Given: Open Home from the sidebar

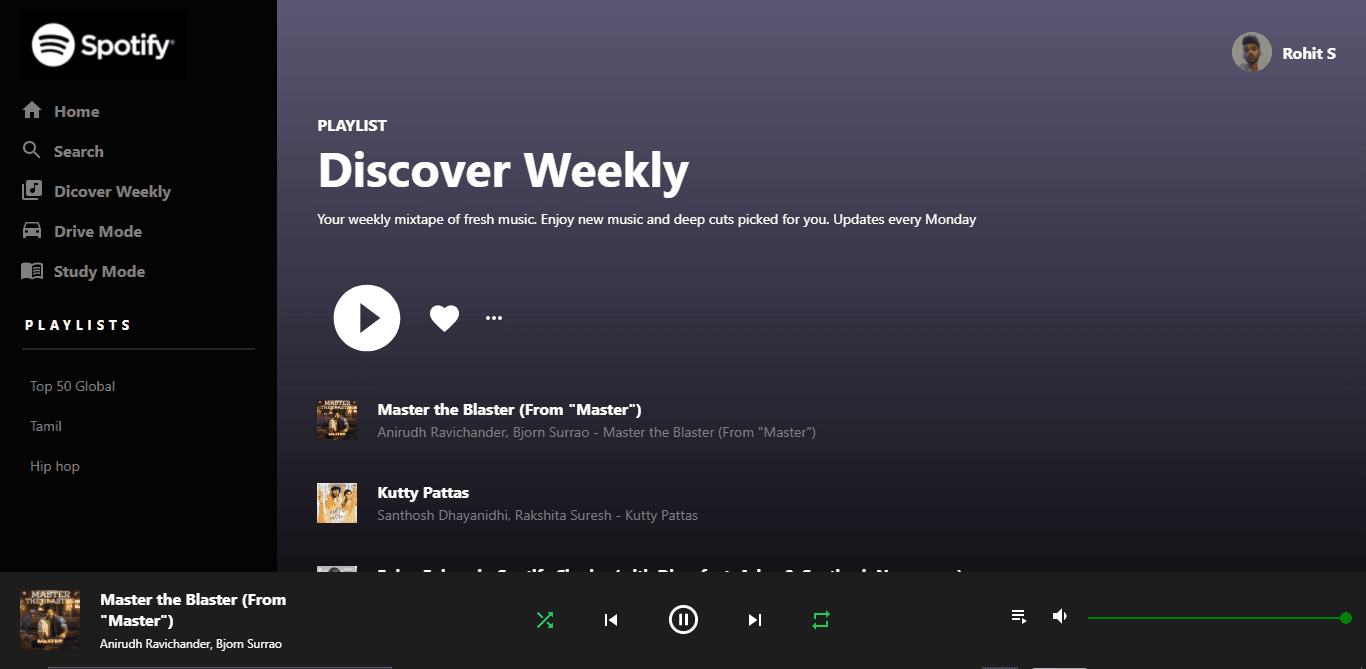Looking at the screenshot, I should 76,111.
